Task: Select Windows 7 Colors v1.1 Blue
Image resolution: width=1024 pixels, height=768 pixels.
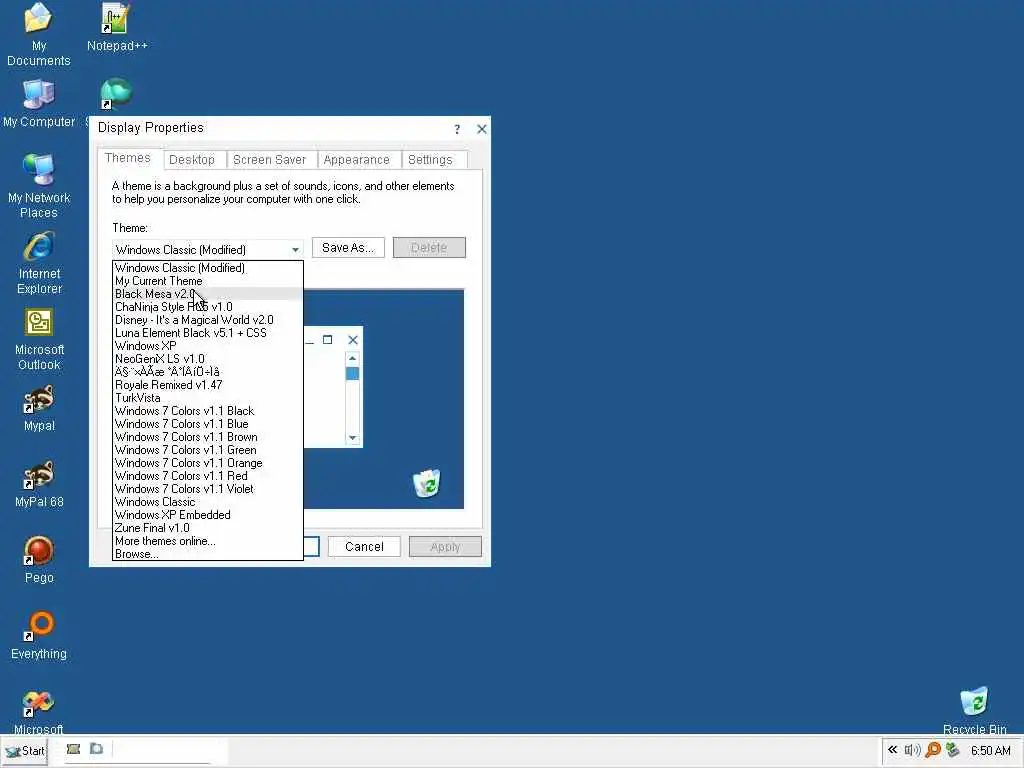Action: click(208, 424)
